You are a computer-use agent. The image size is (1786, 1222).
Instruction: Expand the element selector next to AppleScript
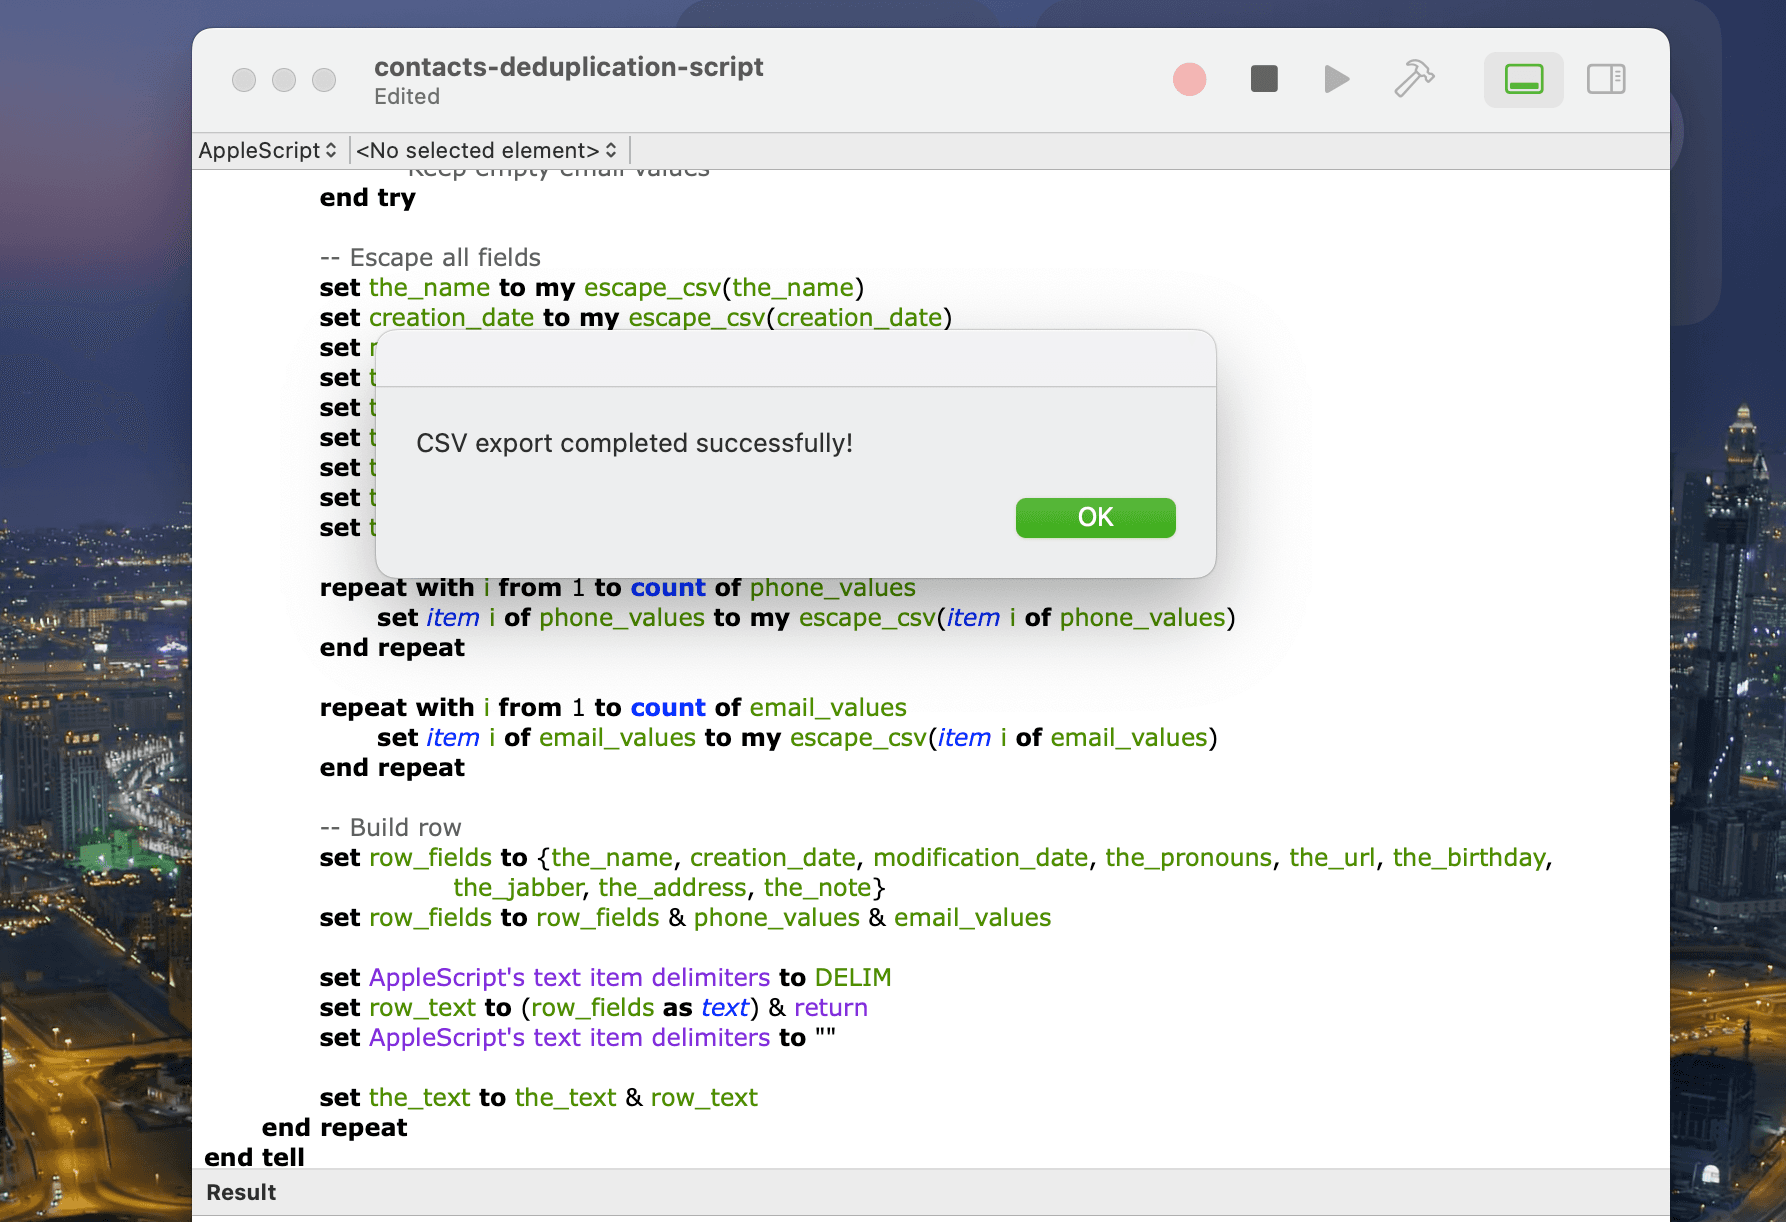pos(610,150)
